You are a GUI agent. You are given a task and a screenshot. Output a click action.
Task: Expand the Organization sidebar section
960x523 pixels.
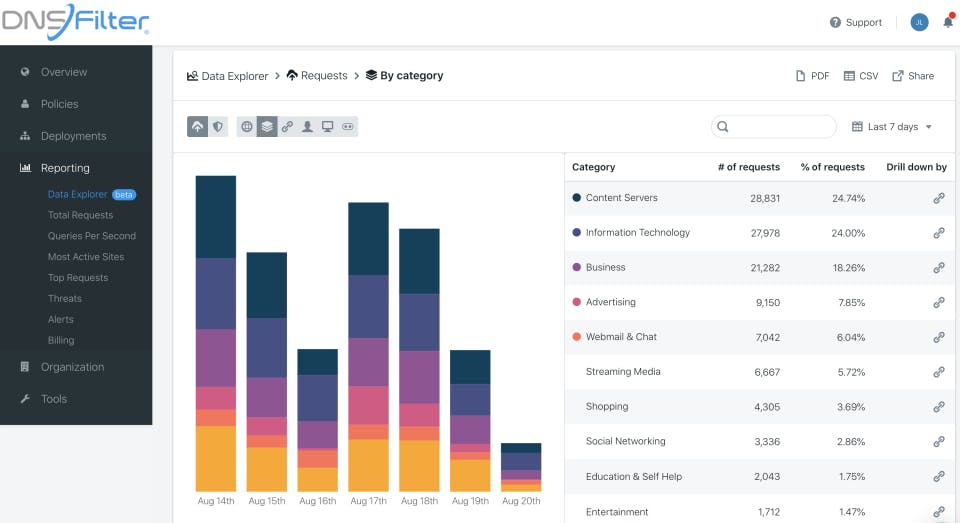72,367
